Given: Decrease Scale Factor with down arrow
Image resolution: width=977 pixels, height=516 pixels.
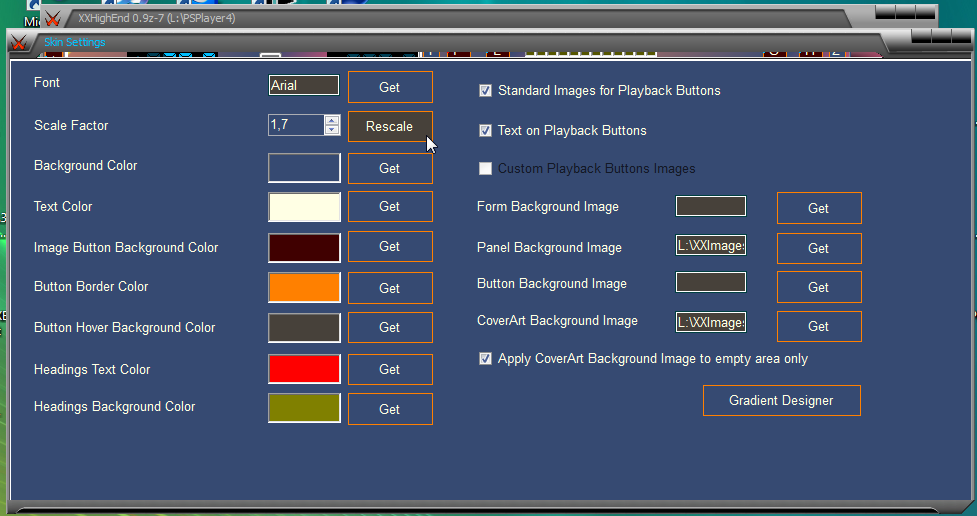Looking at the screenshot, I should 332,130.
